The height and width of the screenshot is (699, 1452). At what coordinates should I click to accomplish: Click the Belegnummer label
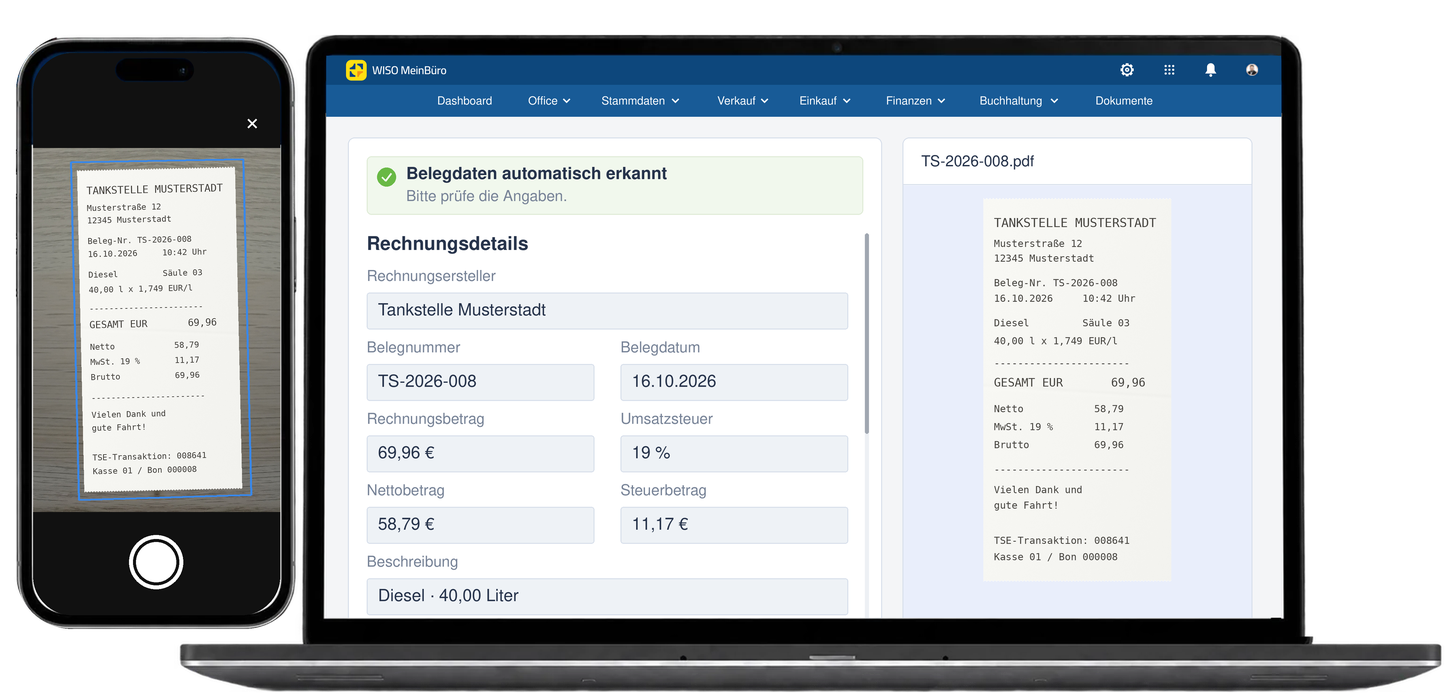(413, 348)
